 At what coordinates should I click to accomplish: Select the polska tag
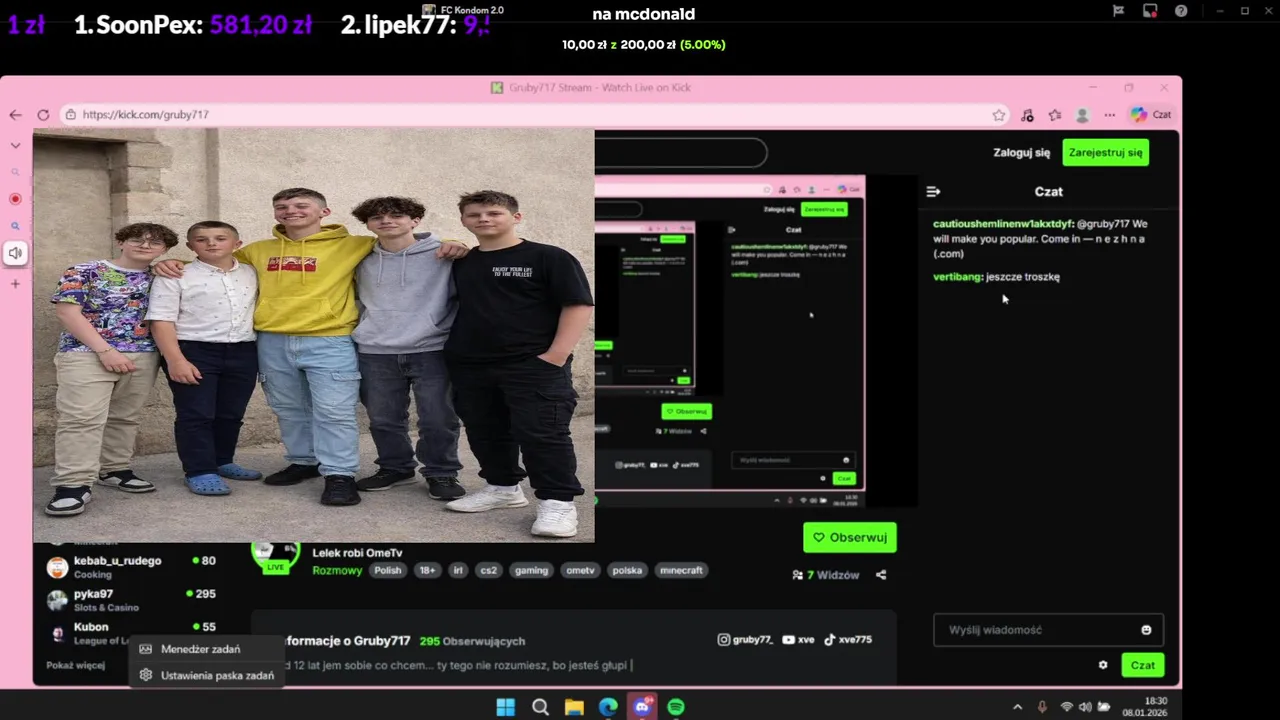(627, 570)
